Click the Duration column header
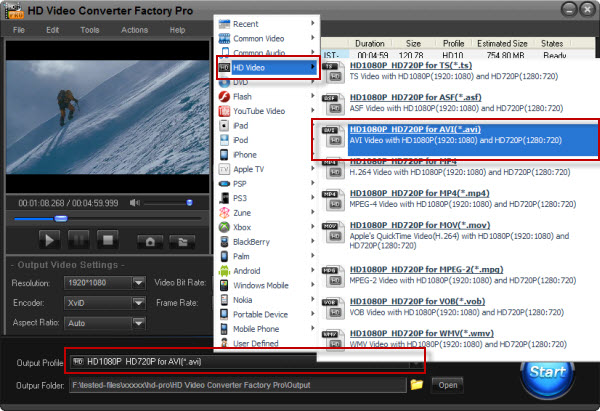The height and width of the screenshot is (411, 600). click(x=370, y=44)
